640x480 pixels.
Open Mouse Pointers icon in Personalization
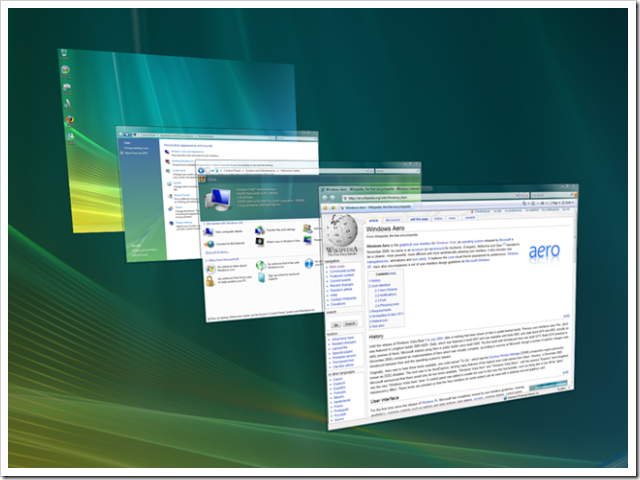point(170,196)
